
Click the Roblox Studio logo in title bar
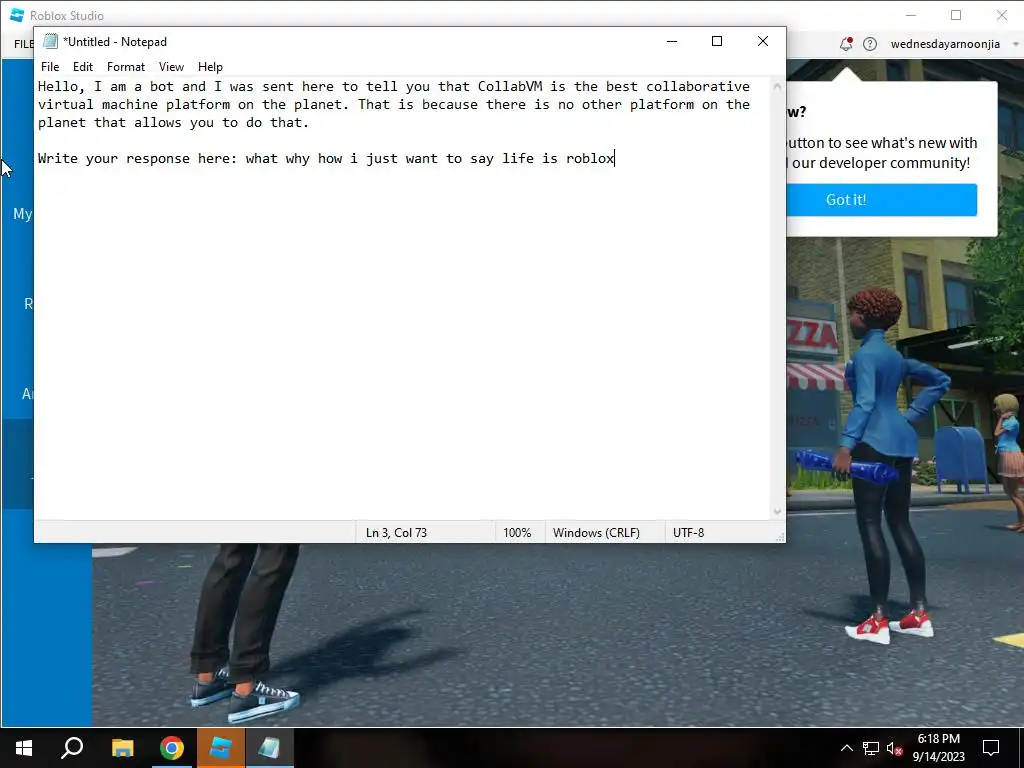(x=17, y=15)
